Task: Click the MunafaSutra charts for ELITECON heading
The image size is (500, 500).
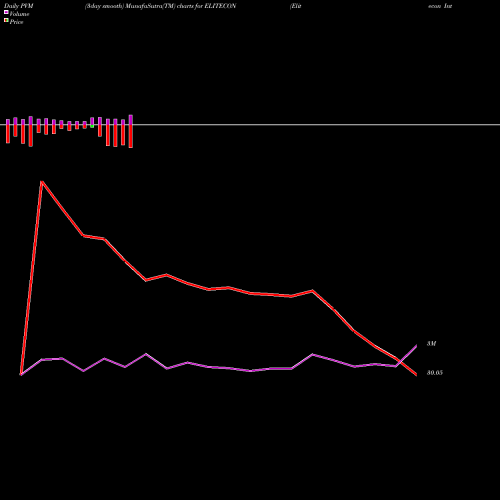Action: (160, 6)
